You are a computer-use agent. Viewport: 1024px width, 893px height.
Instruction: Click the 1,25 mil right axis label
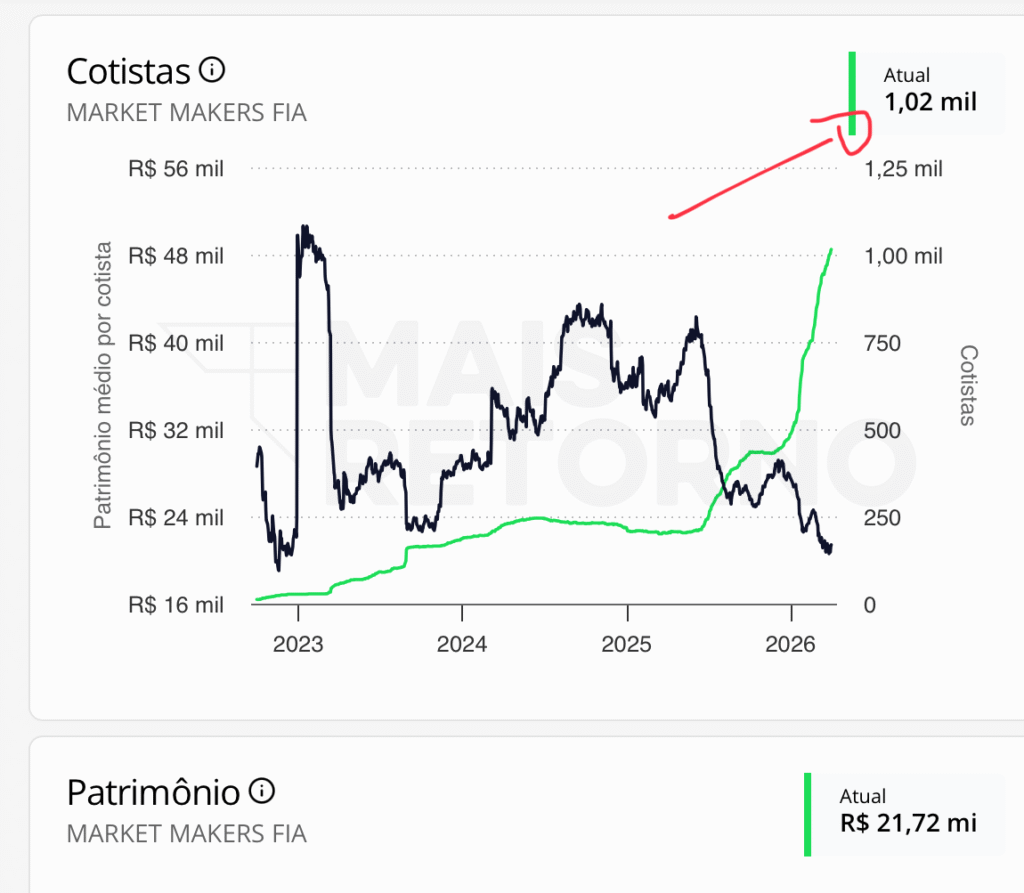[903, 169]
